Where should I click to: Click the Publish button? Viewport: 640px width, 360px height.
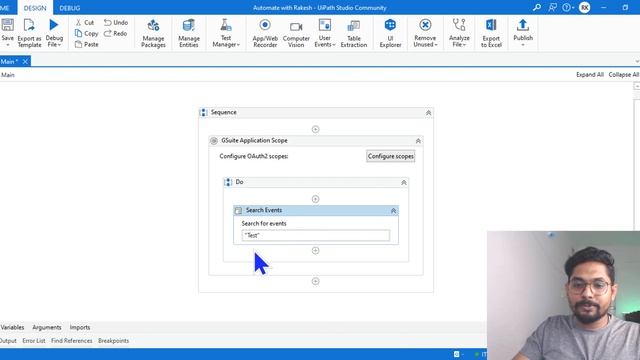(523, 33)
